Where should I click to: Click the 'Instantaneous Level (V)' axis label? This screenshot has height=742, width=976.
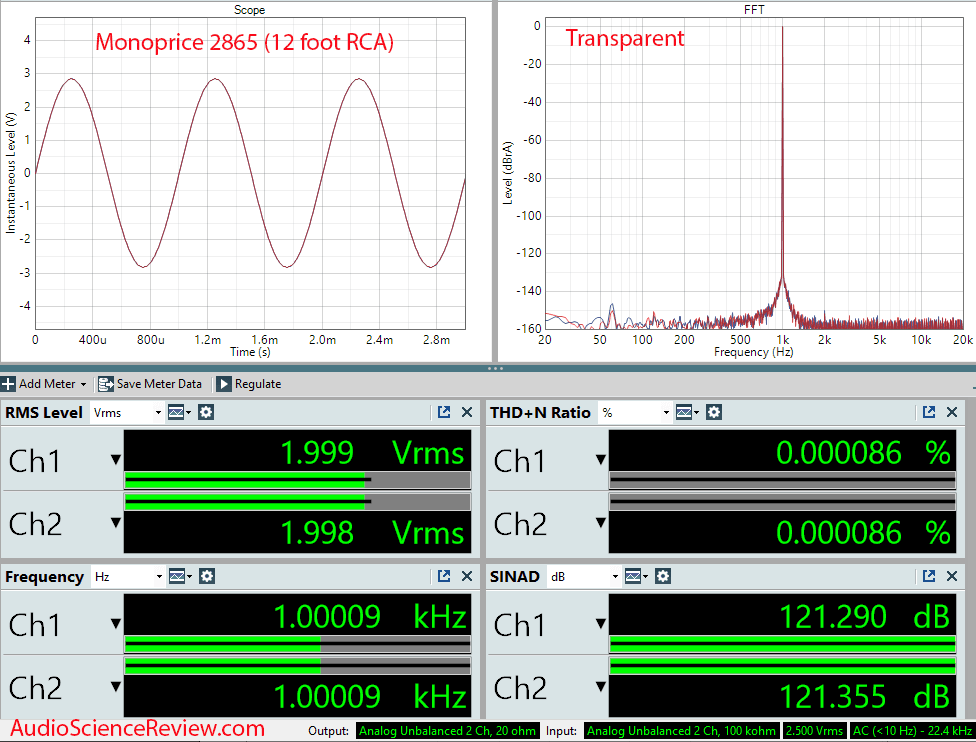pos(11,172)
